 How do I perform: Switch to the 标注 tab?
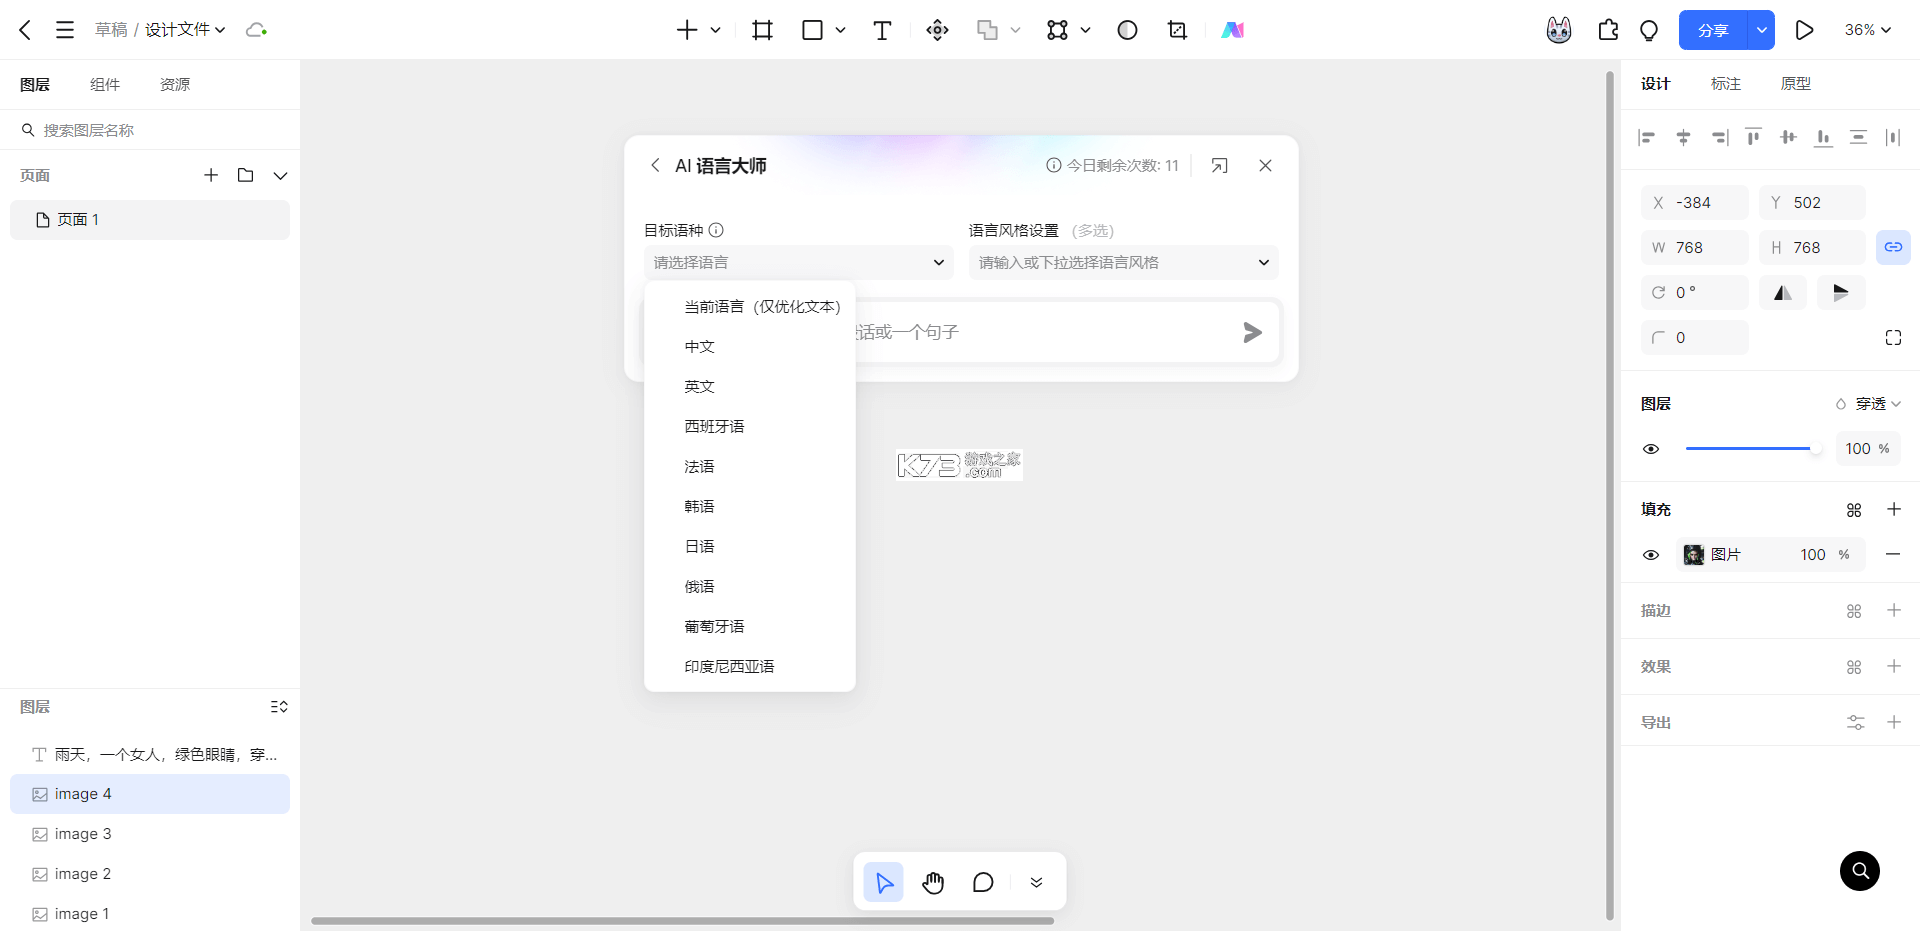1726,84
